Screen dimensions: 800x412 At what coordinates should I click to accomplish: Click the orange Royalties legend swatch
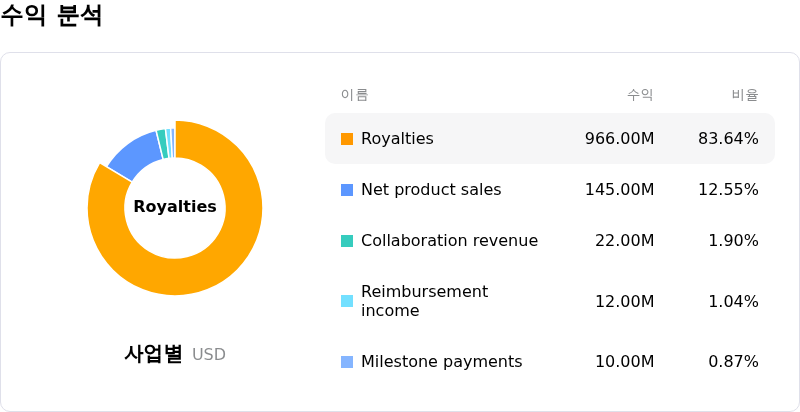[x=347, y=139]
